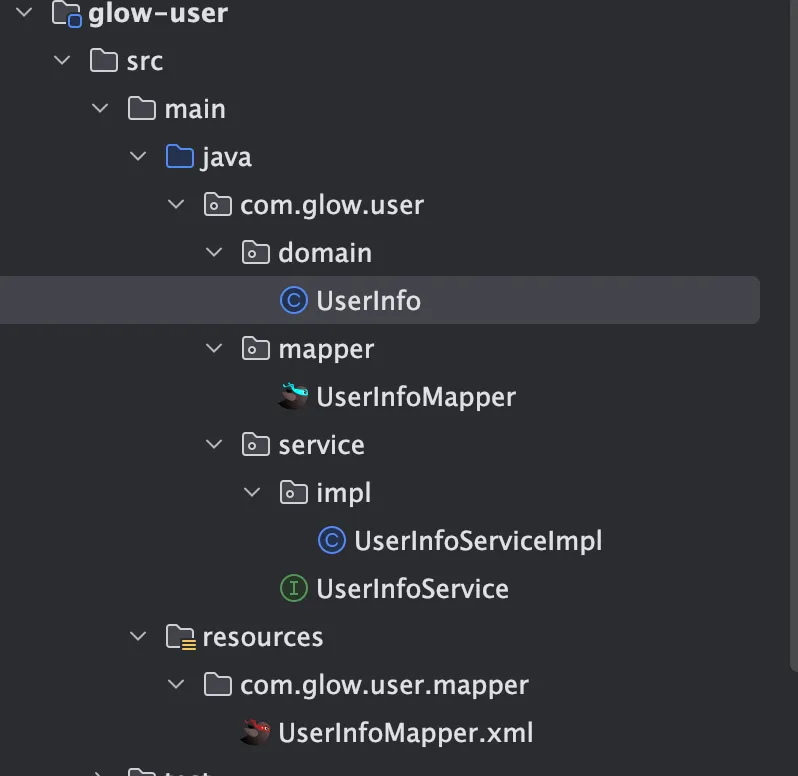Select the UserInfoServiceImpl file
The image size is (798, 776).
(478, 541)
